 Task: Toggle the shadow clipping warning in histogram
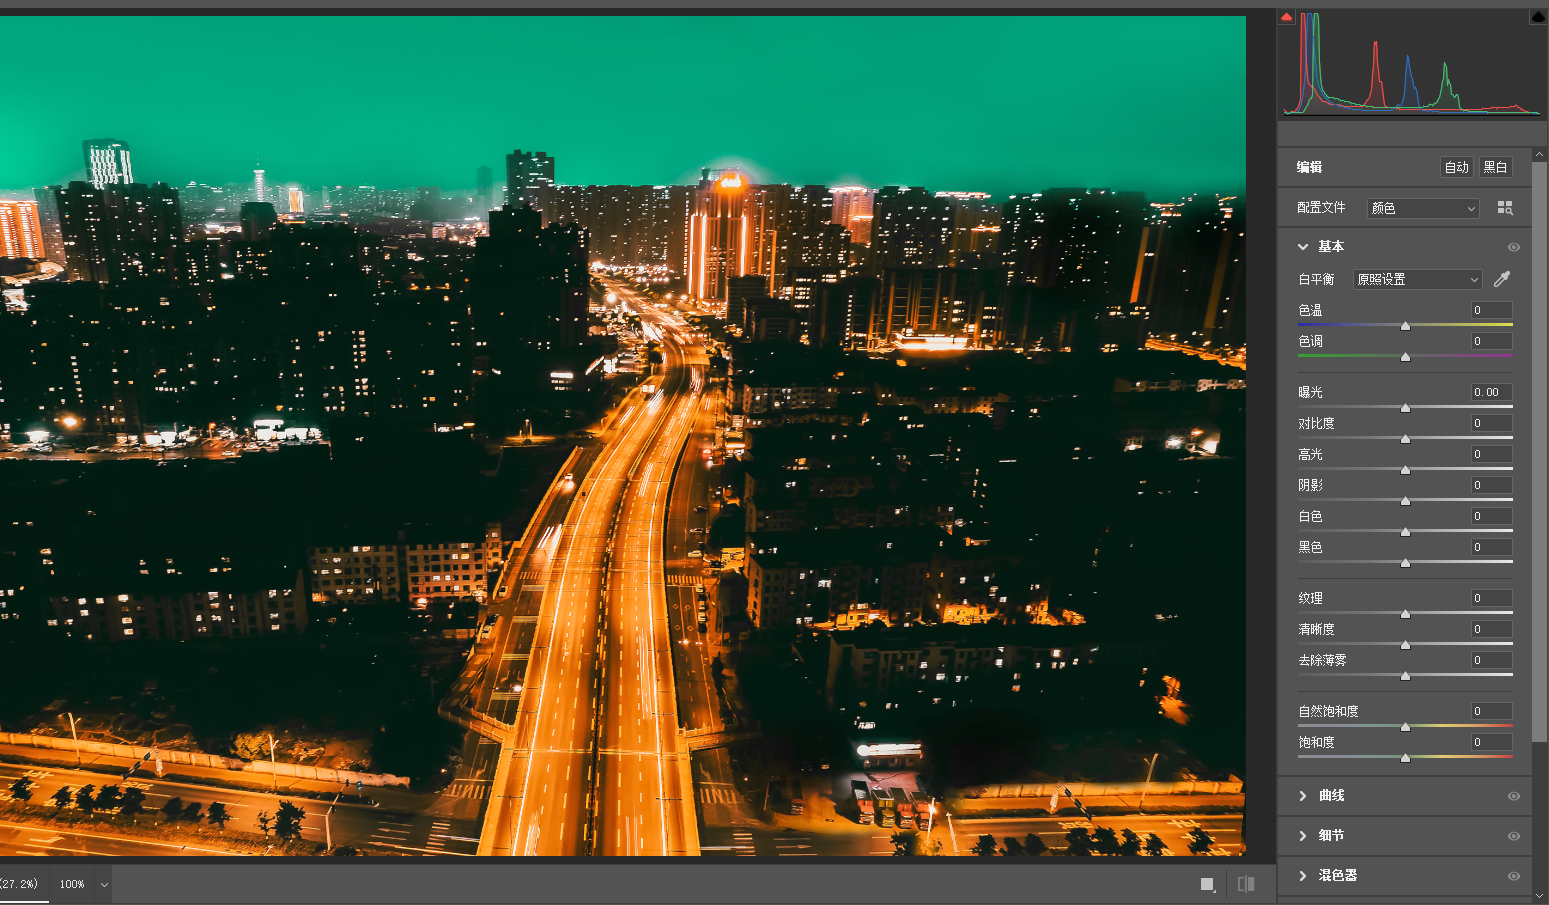[x=1287, y=17]
